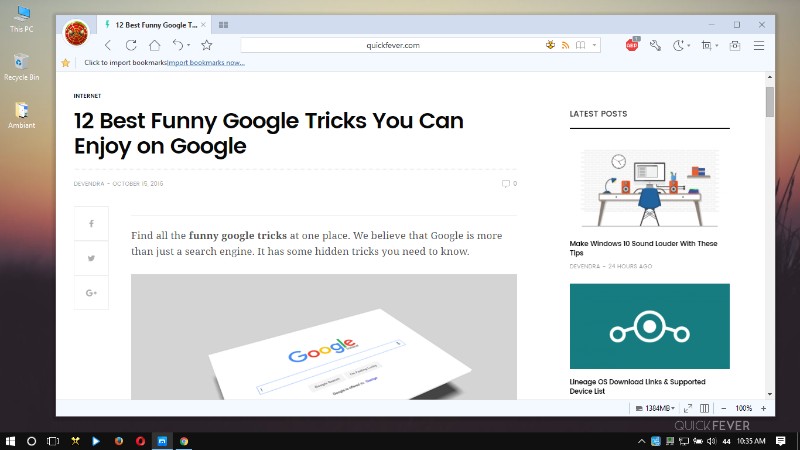The width and height of the screenshot is (800, 450).
Task: Open the Adblock red badge icon
Action: [632, 44]
